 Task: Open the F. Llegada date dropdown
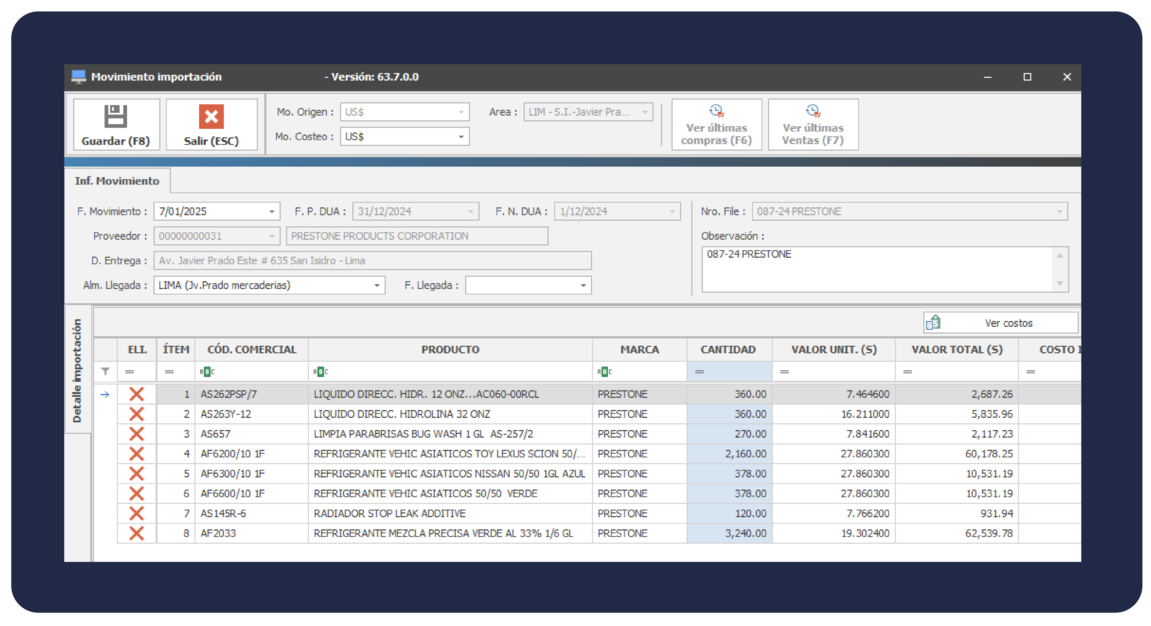click(x=583, y=286)
